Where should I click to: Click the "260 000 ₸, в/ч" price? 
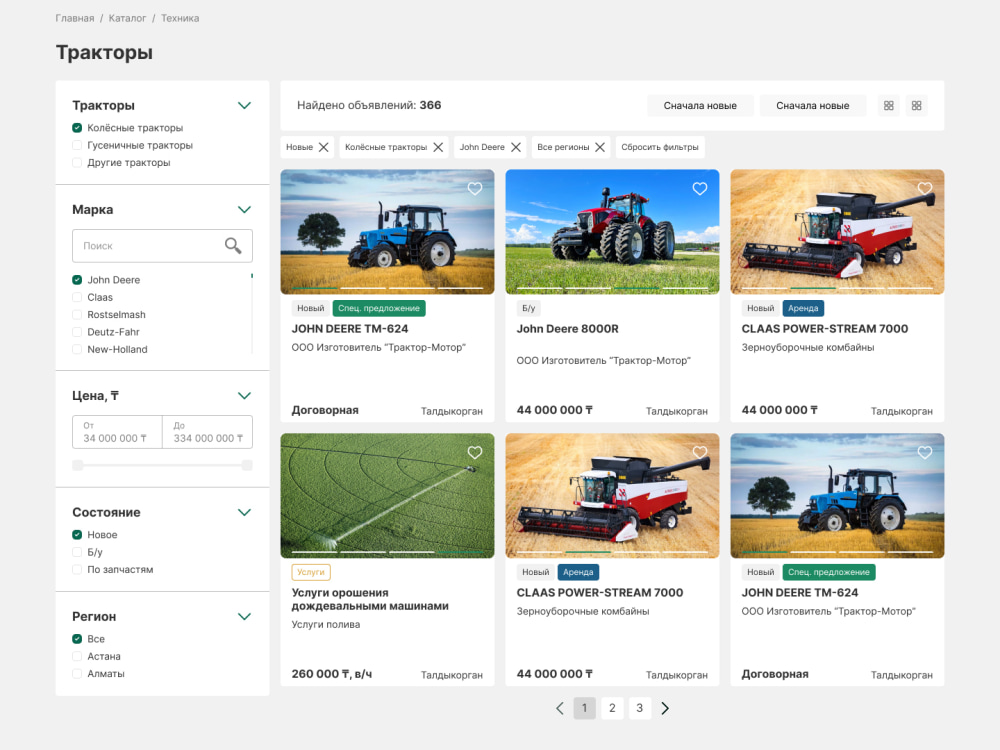coord(332,674)
